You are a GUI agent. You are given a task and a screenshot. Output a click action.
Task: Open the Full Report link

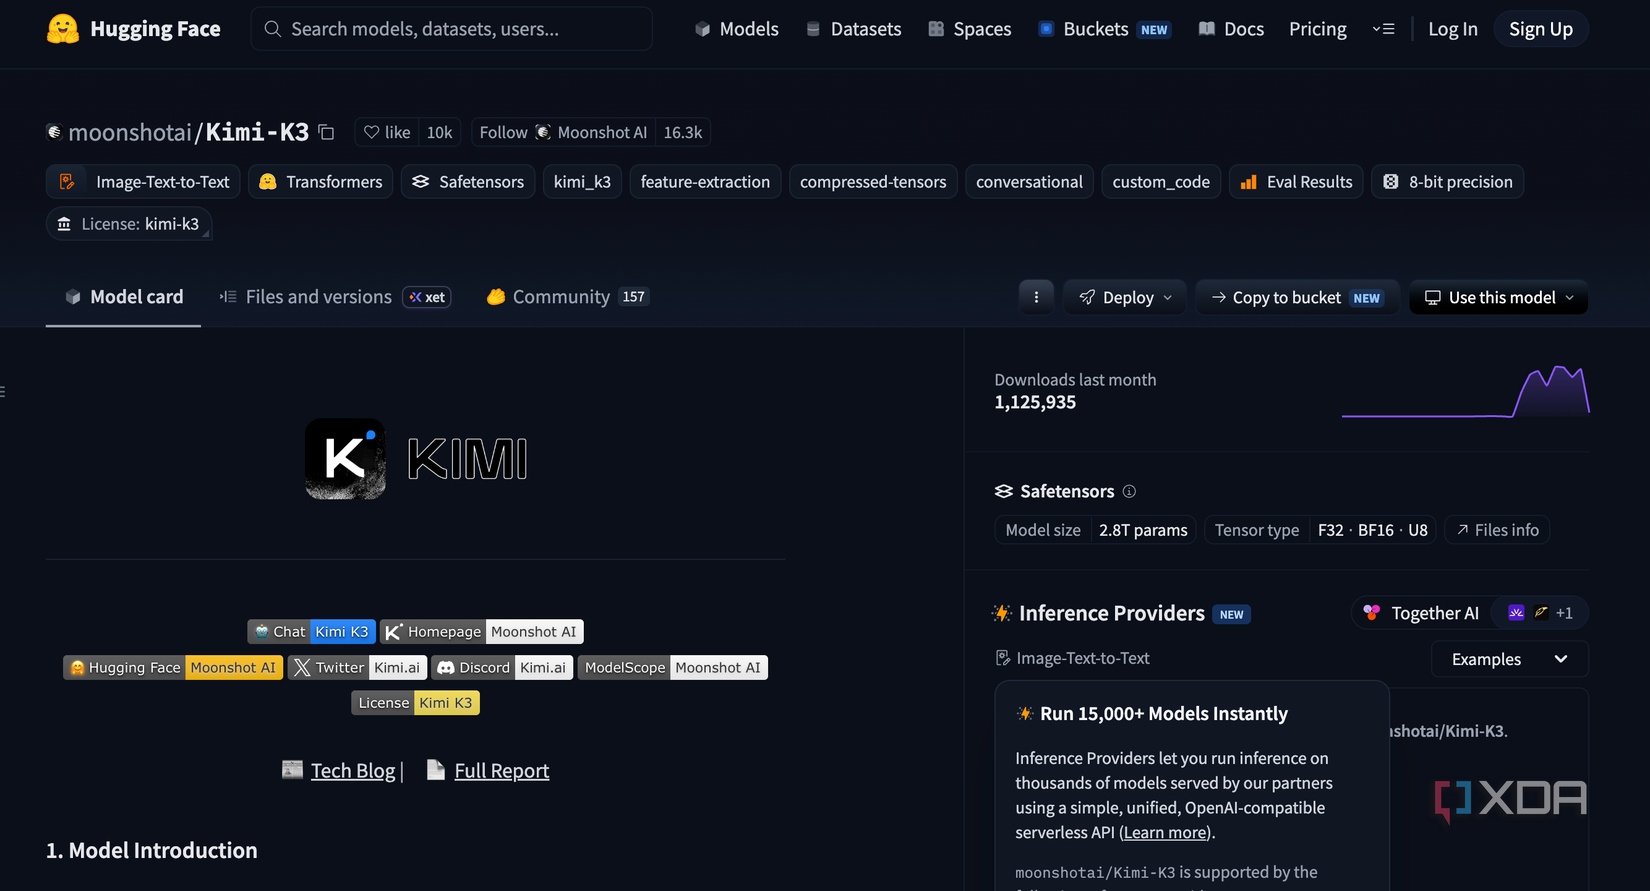502,770
